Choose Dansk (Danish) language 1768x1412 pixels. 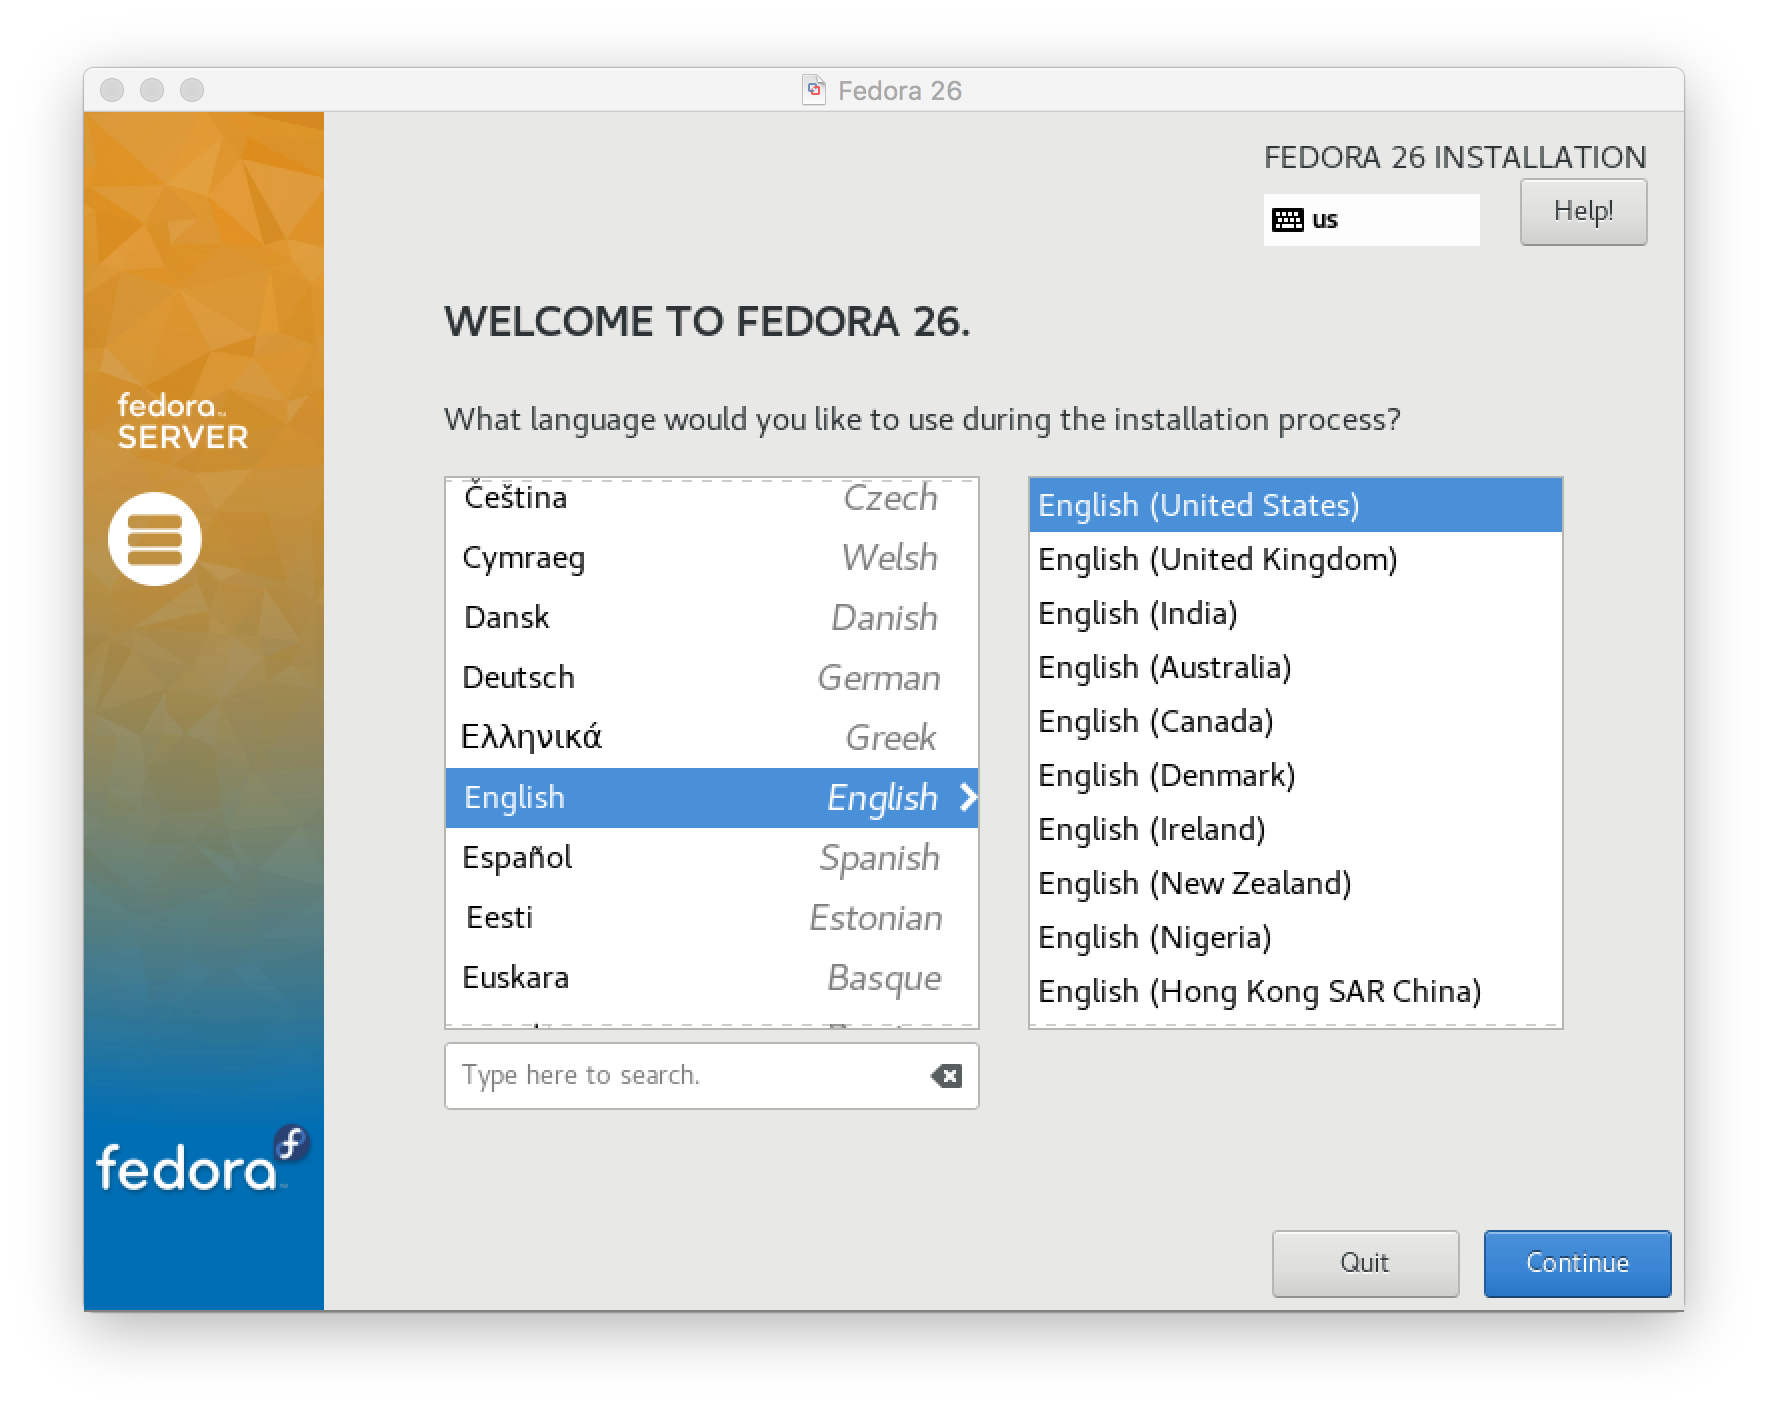(711, 618)
